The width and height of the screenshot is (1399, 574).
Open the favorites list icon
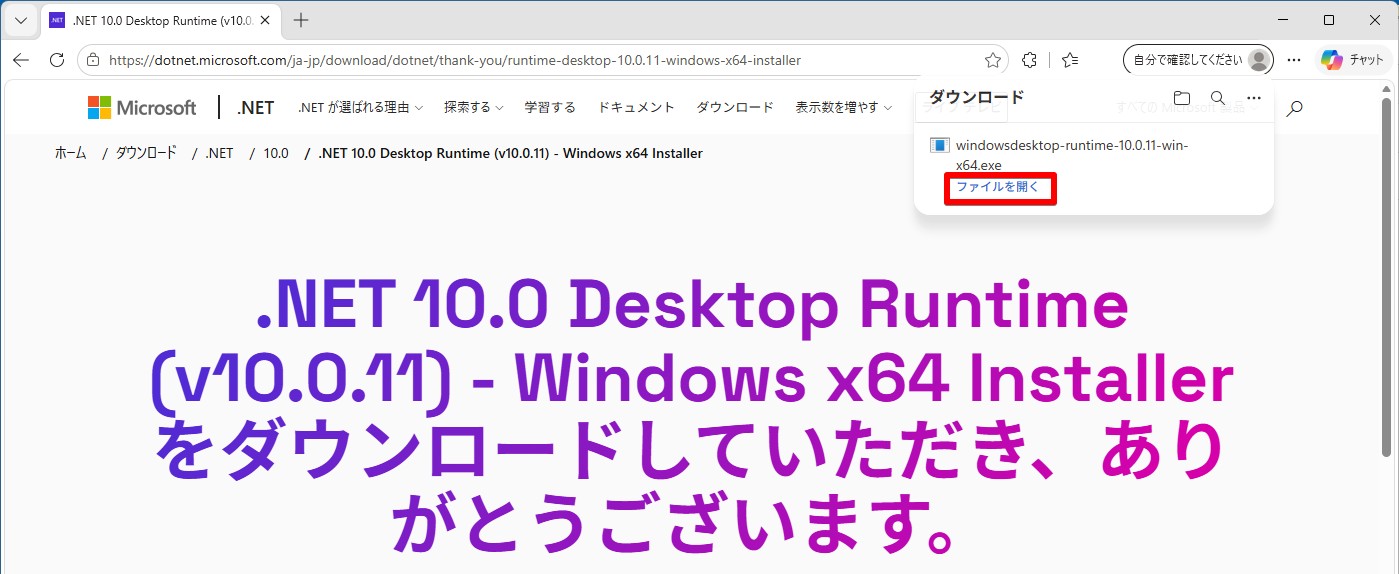pos(1070,60)
